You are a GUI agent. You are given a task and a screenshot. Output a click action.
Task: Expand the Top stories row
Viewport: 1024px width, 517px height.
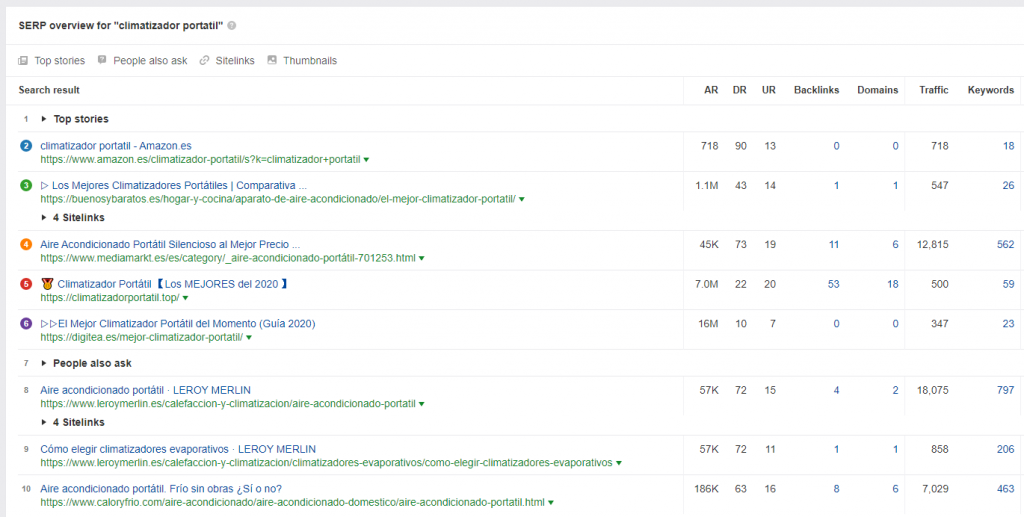coord(44,119)
